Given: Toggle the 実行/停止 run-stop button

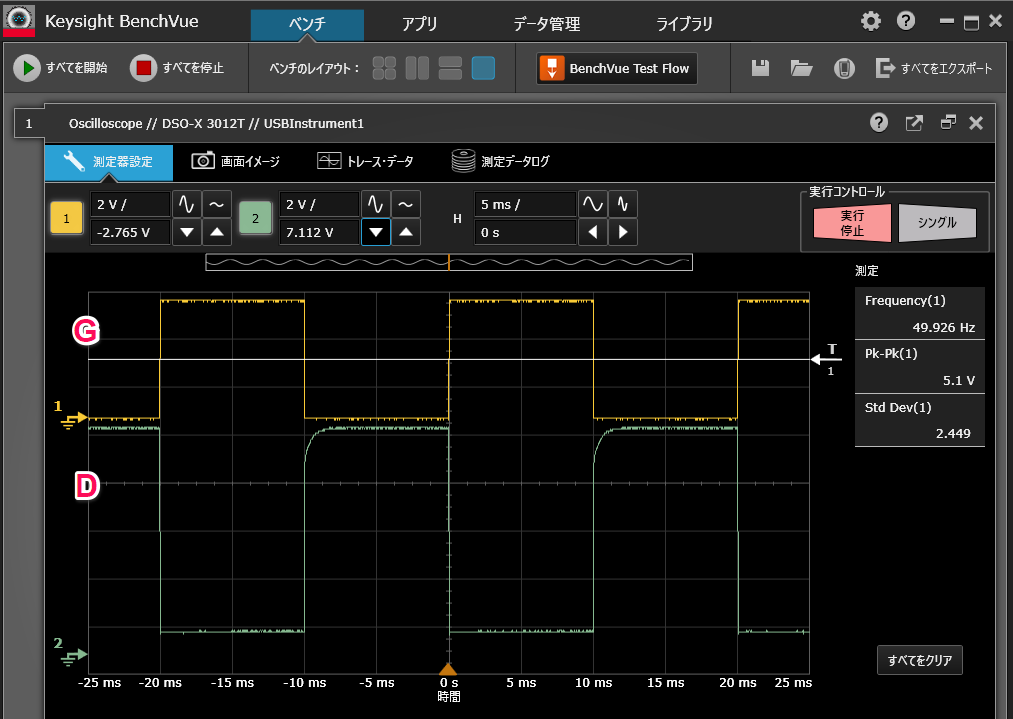Looking at the screenshot, I should click(852, 223).
